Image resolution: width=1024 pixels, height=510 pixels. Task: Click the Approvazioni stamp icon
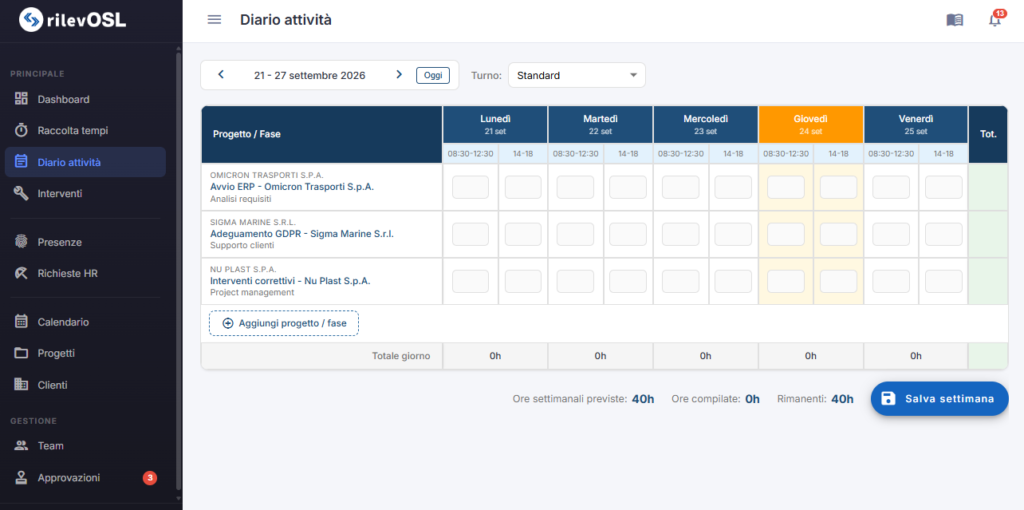[x=22, y=477]
